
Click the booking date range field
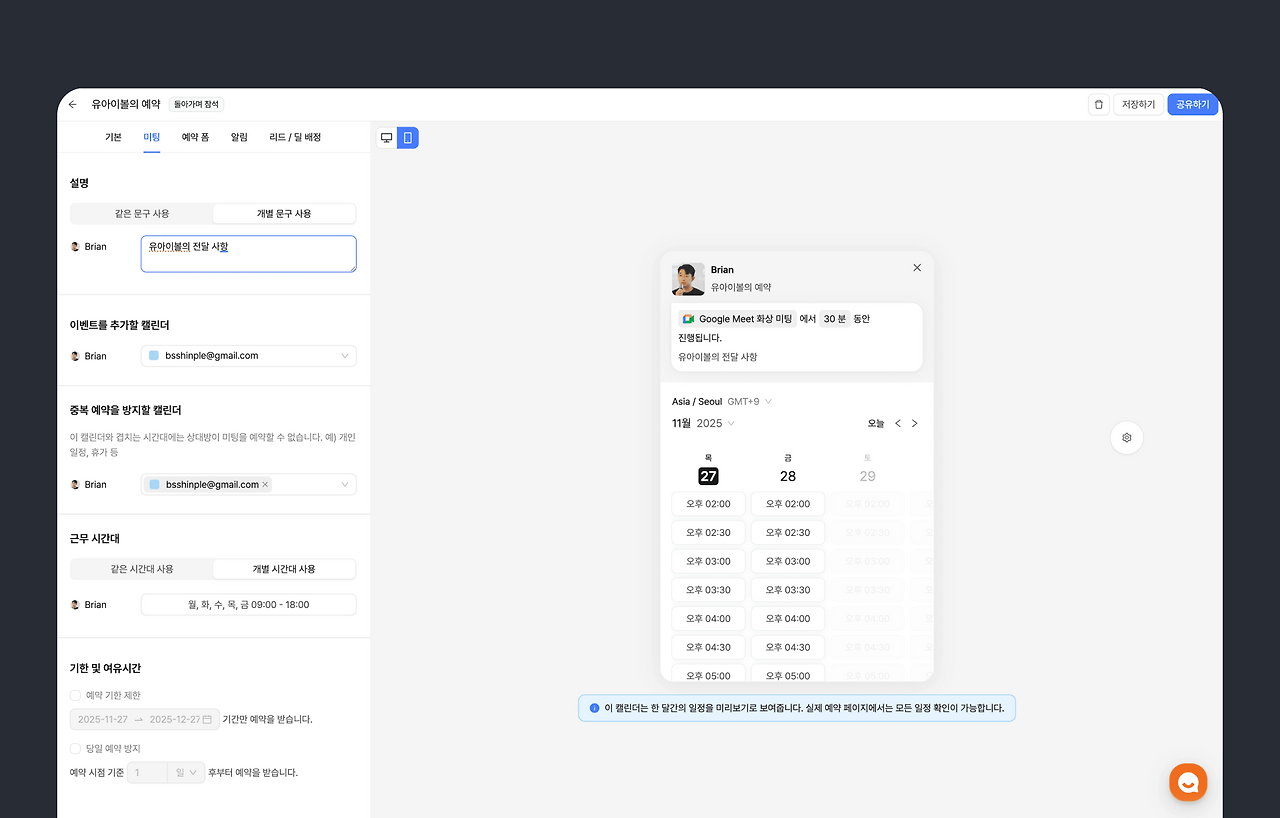pyautogui.click(x=145, y=719)
